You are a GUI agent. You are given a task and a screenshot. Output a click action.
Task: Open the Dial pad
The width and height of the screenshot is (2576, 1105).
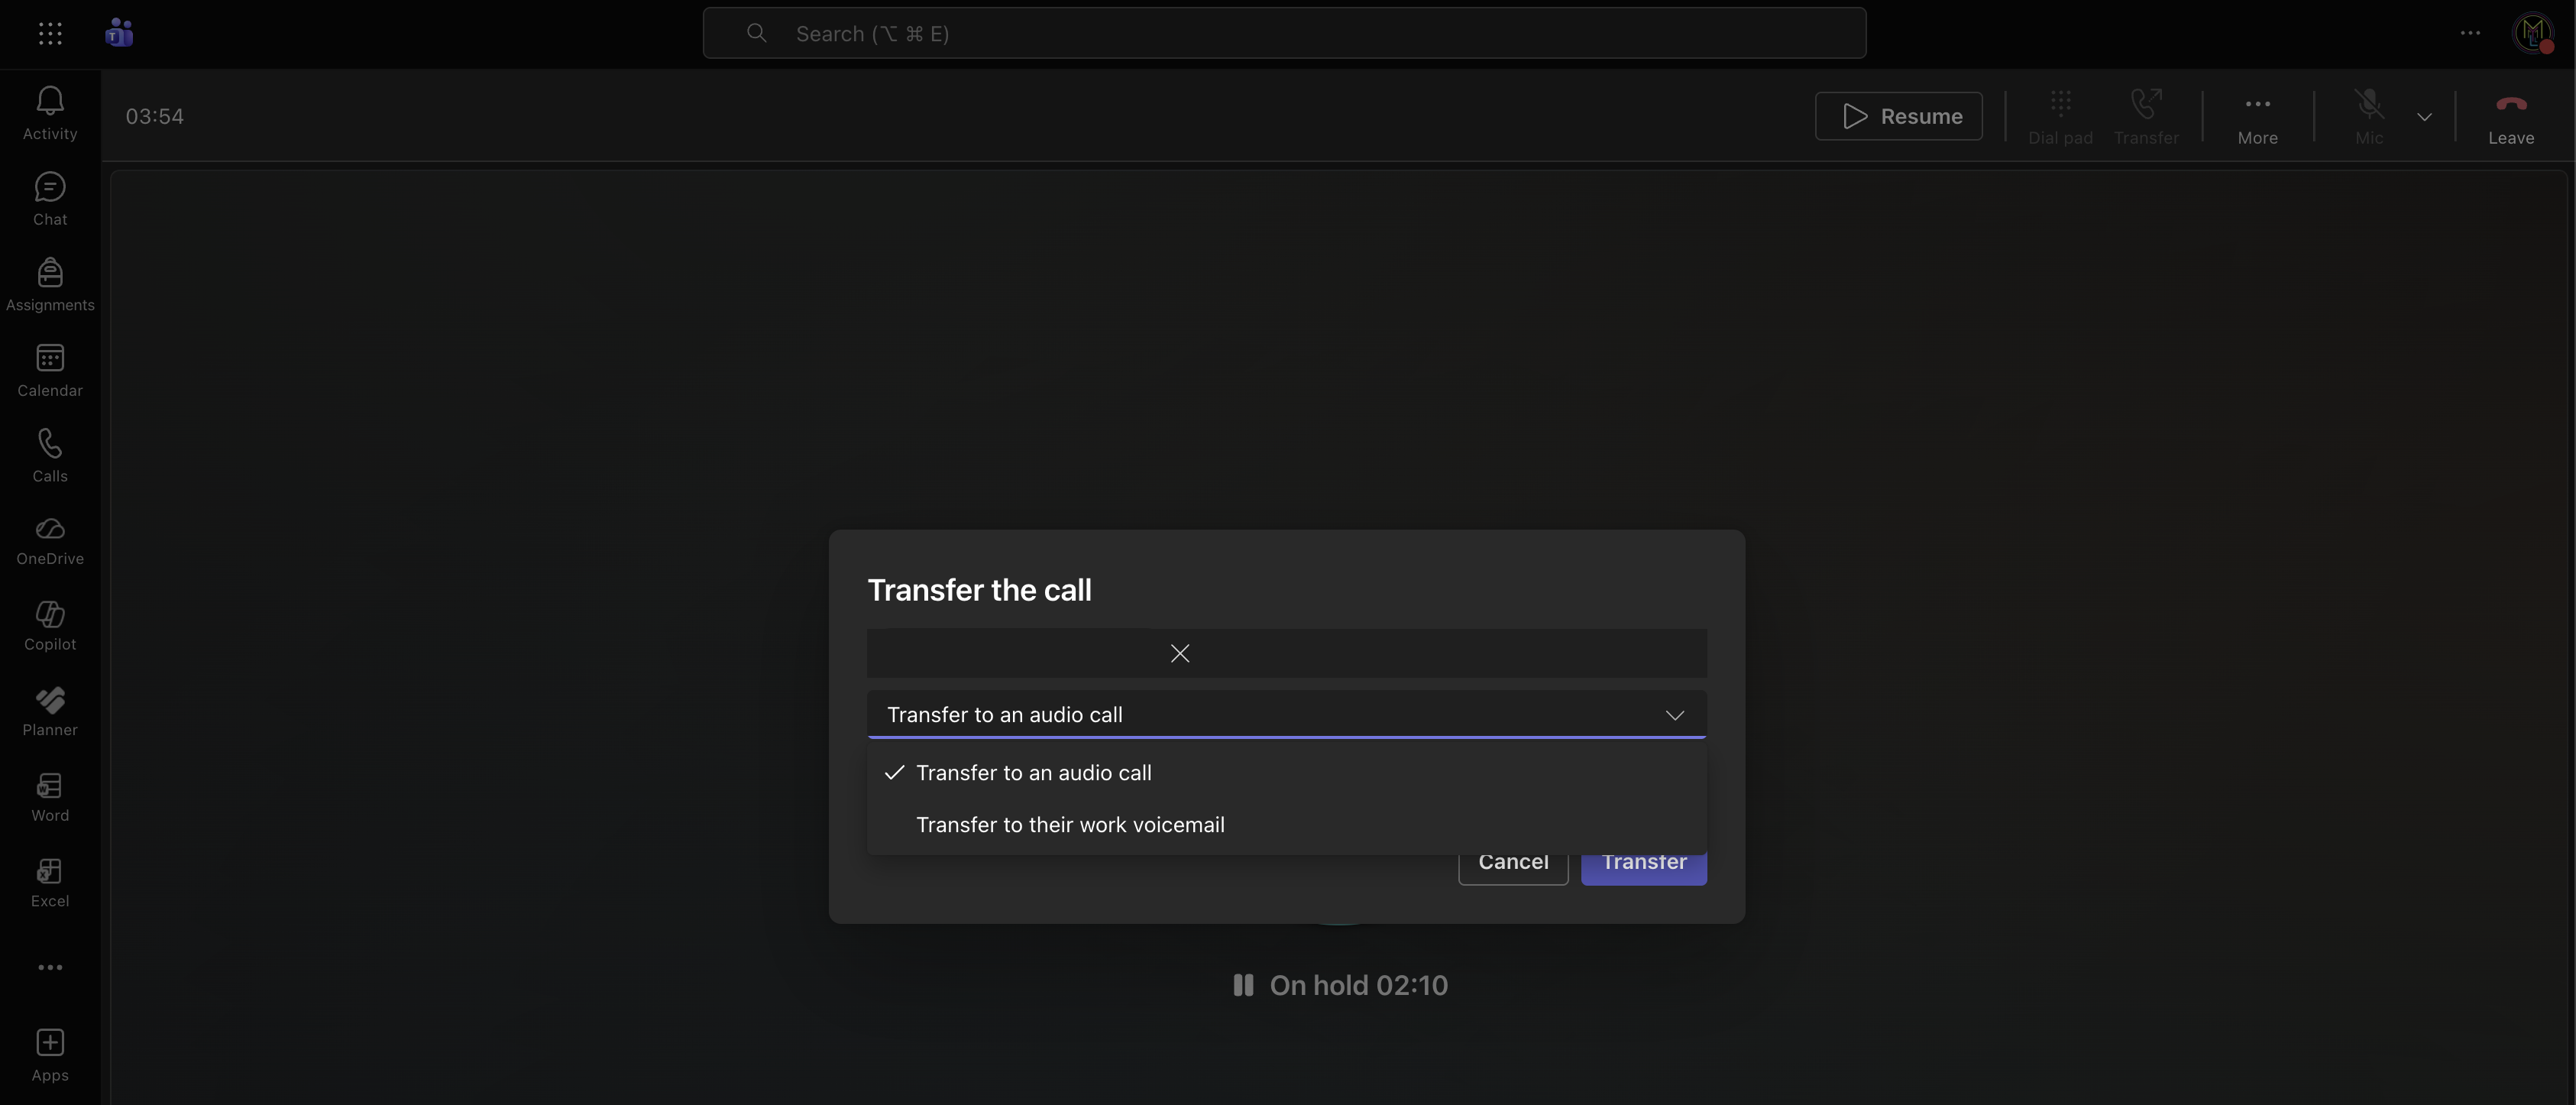(x=2060, y=116)
